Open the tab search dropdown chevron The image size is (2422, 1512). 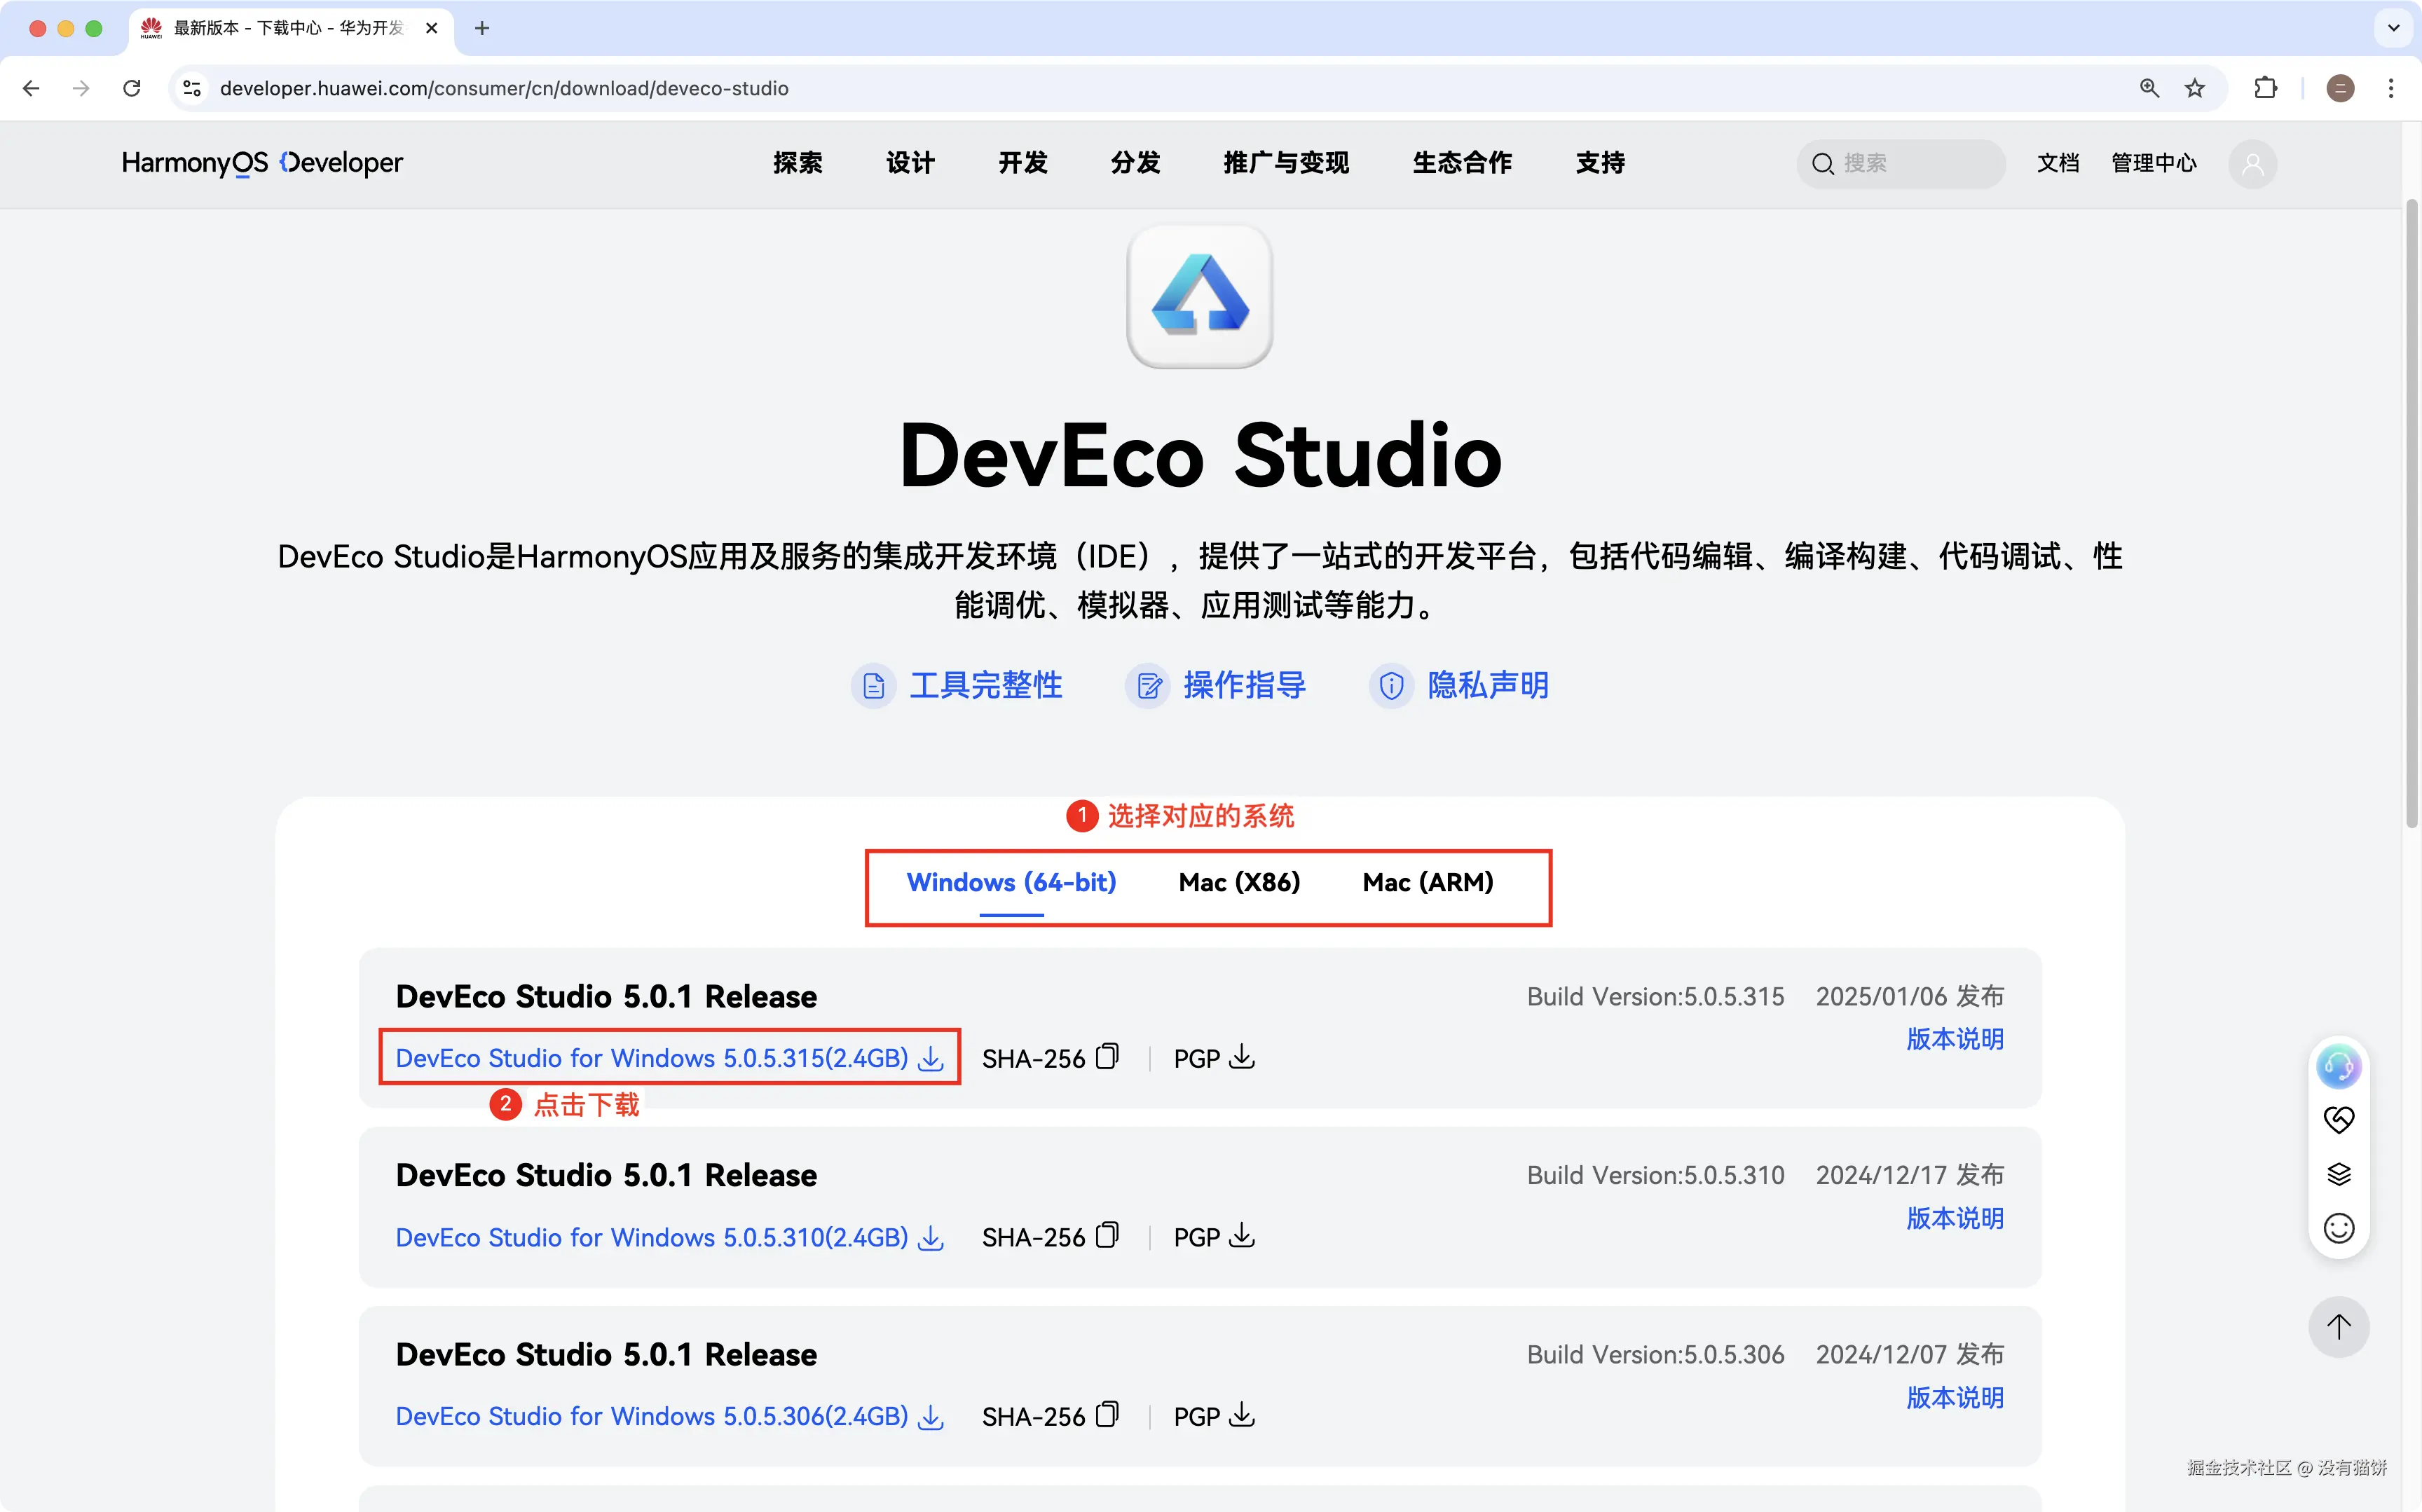(x=2394, y=28)
